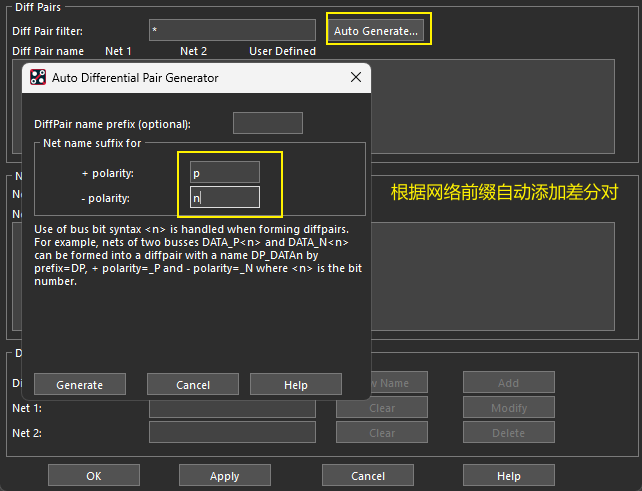Click the Add button
This screenshot has width=642, height=491.
508,382
